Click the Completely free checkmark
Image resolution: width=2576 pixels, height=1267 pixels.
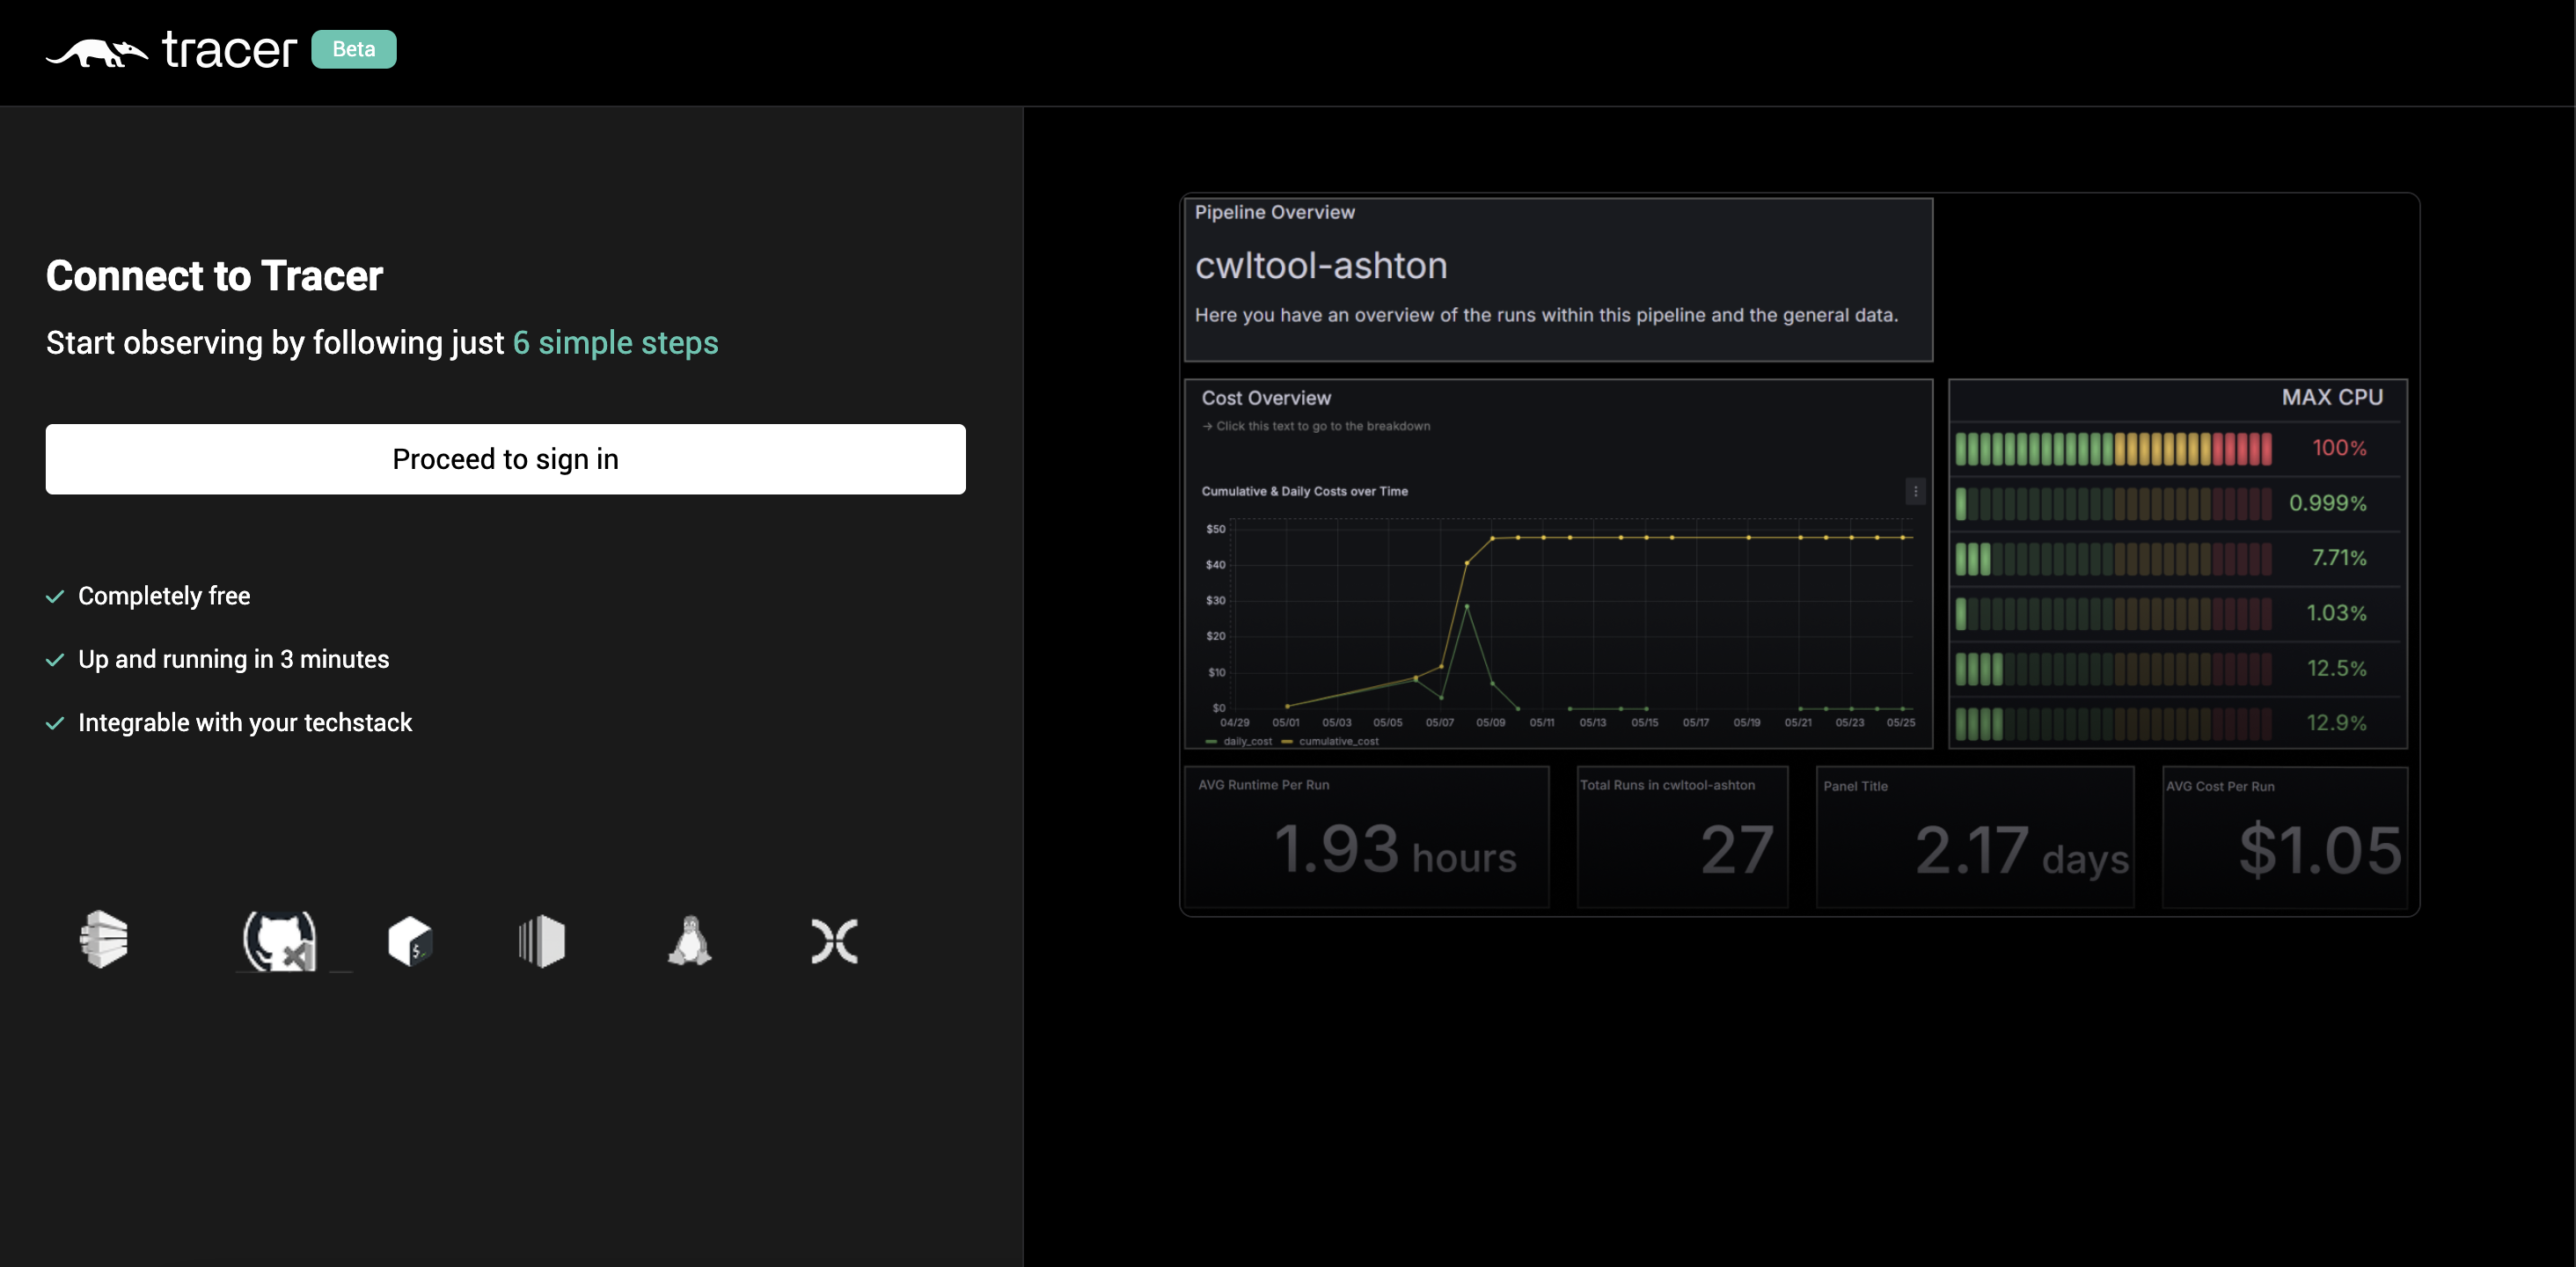point(55,597)
